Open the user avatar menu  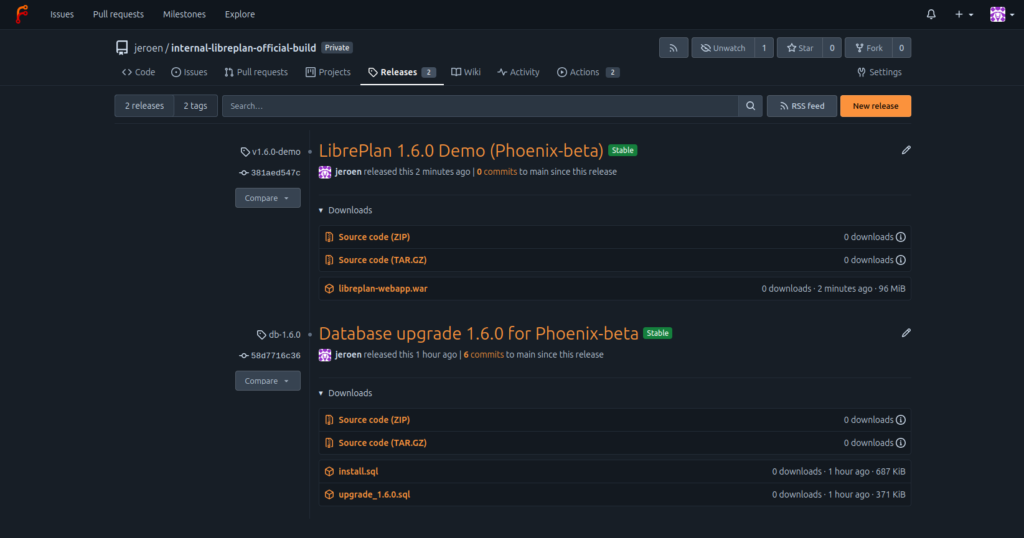(999, 14)
